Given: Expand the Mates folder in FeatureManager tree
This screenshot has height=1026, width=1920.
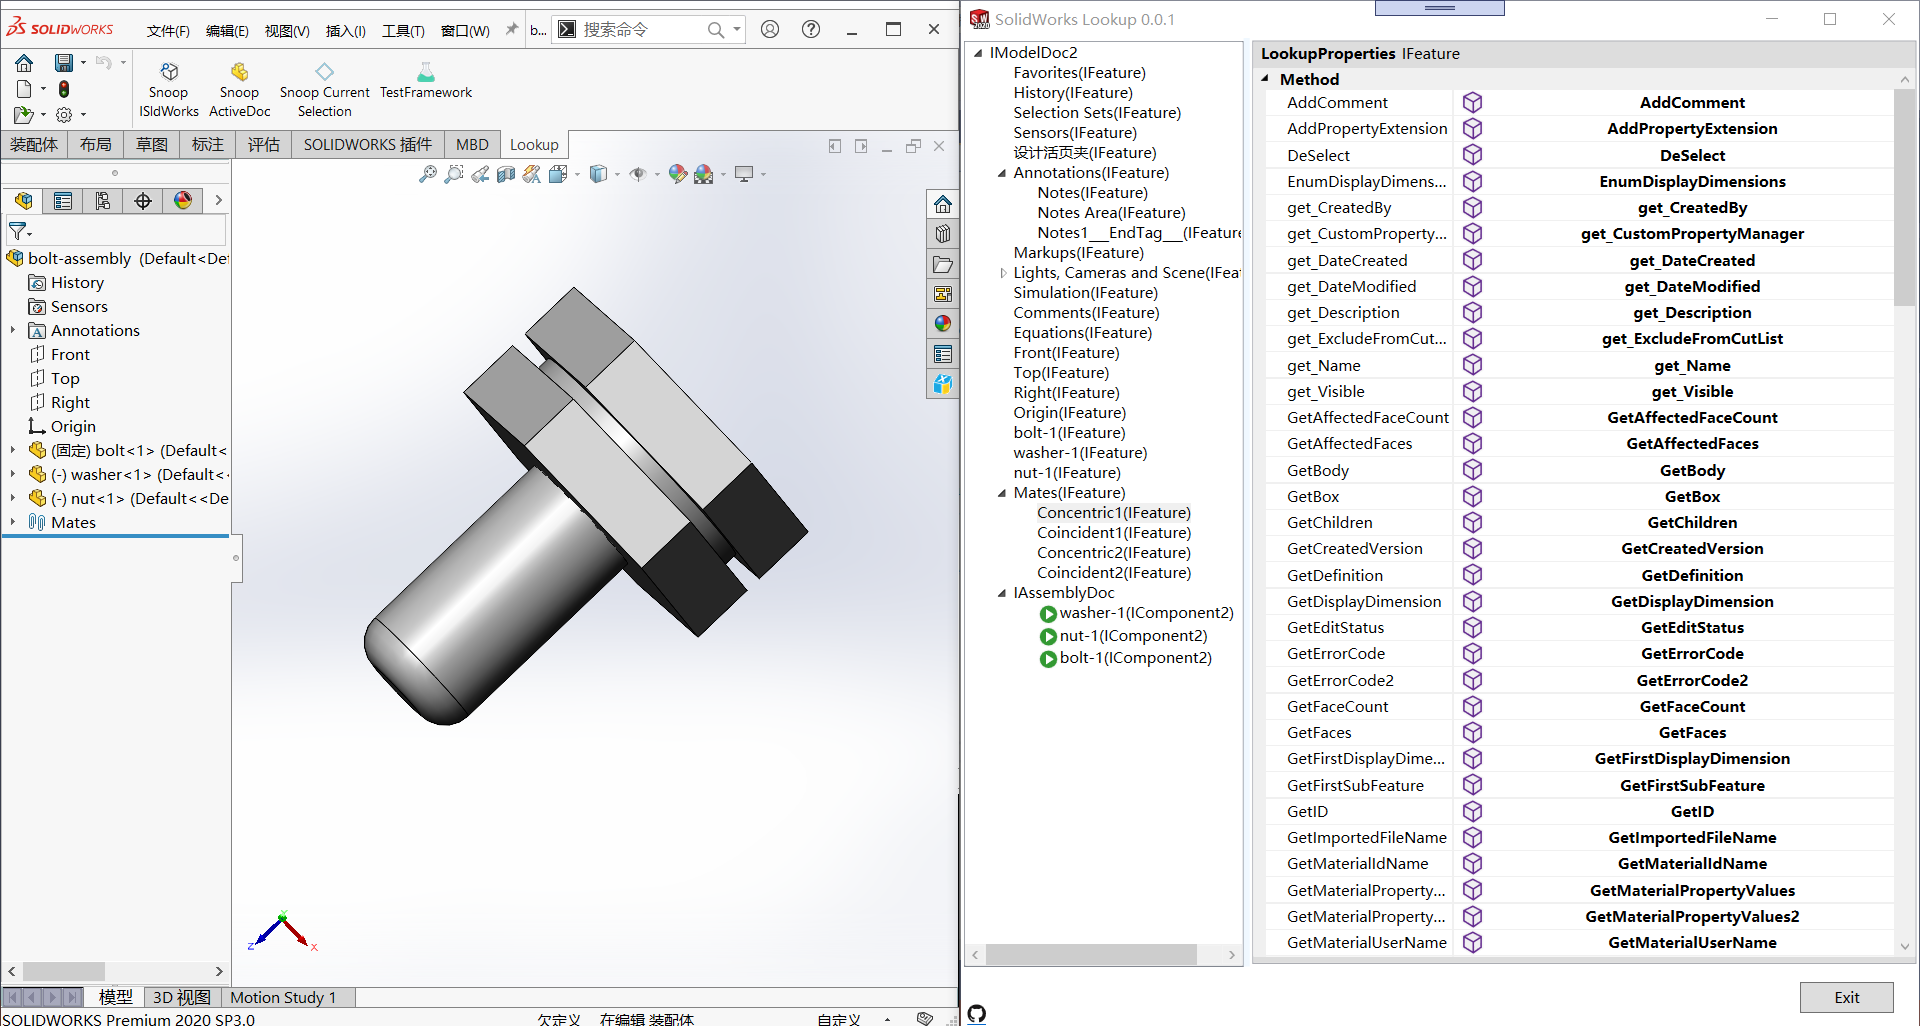Looking at the screenshot, I should pyautogui.click(x=12, y=522).
